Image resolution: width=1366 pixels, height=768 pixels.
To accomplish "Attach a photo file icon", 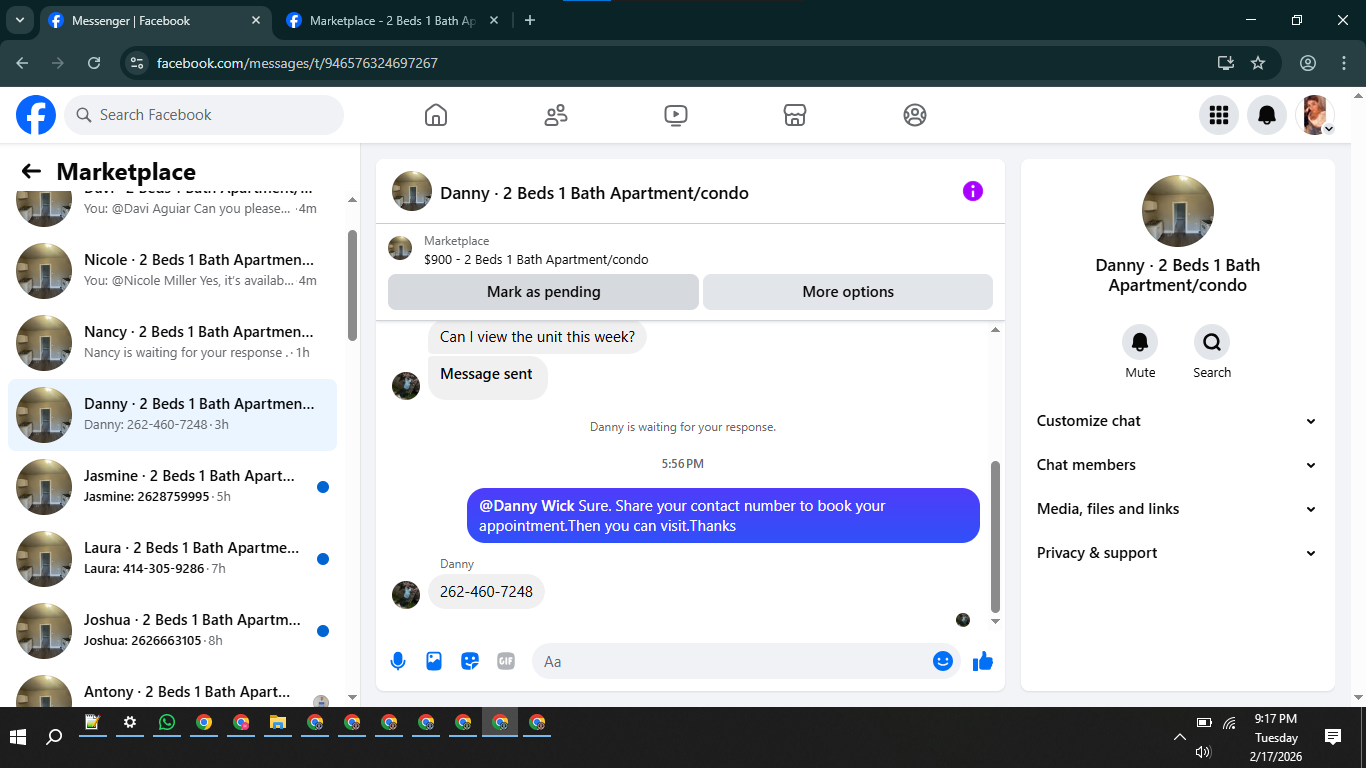I will click(x=434, y=661).
